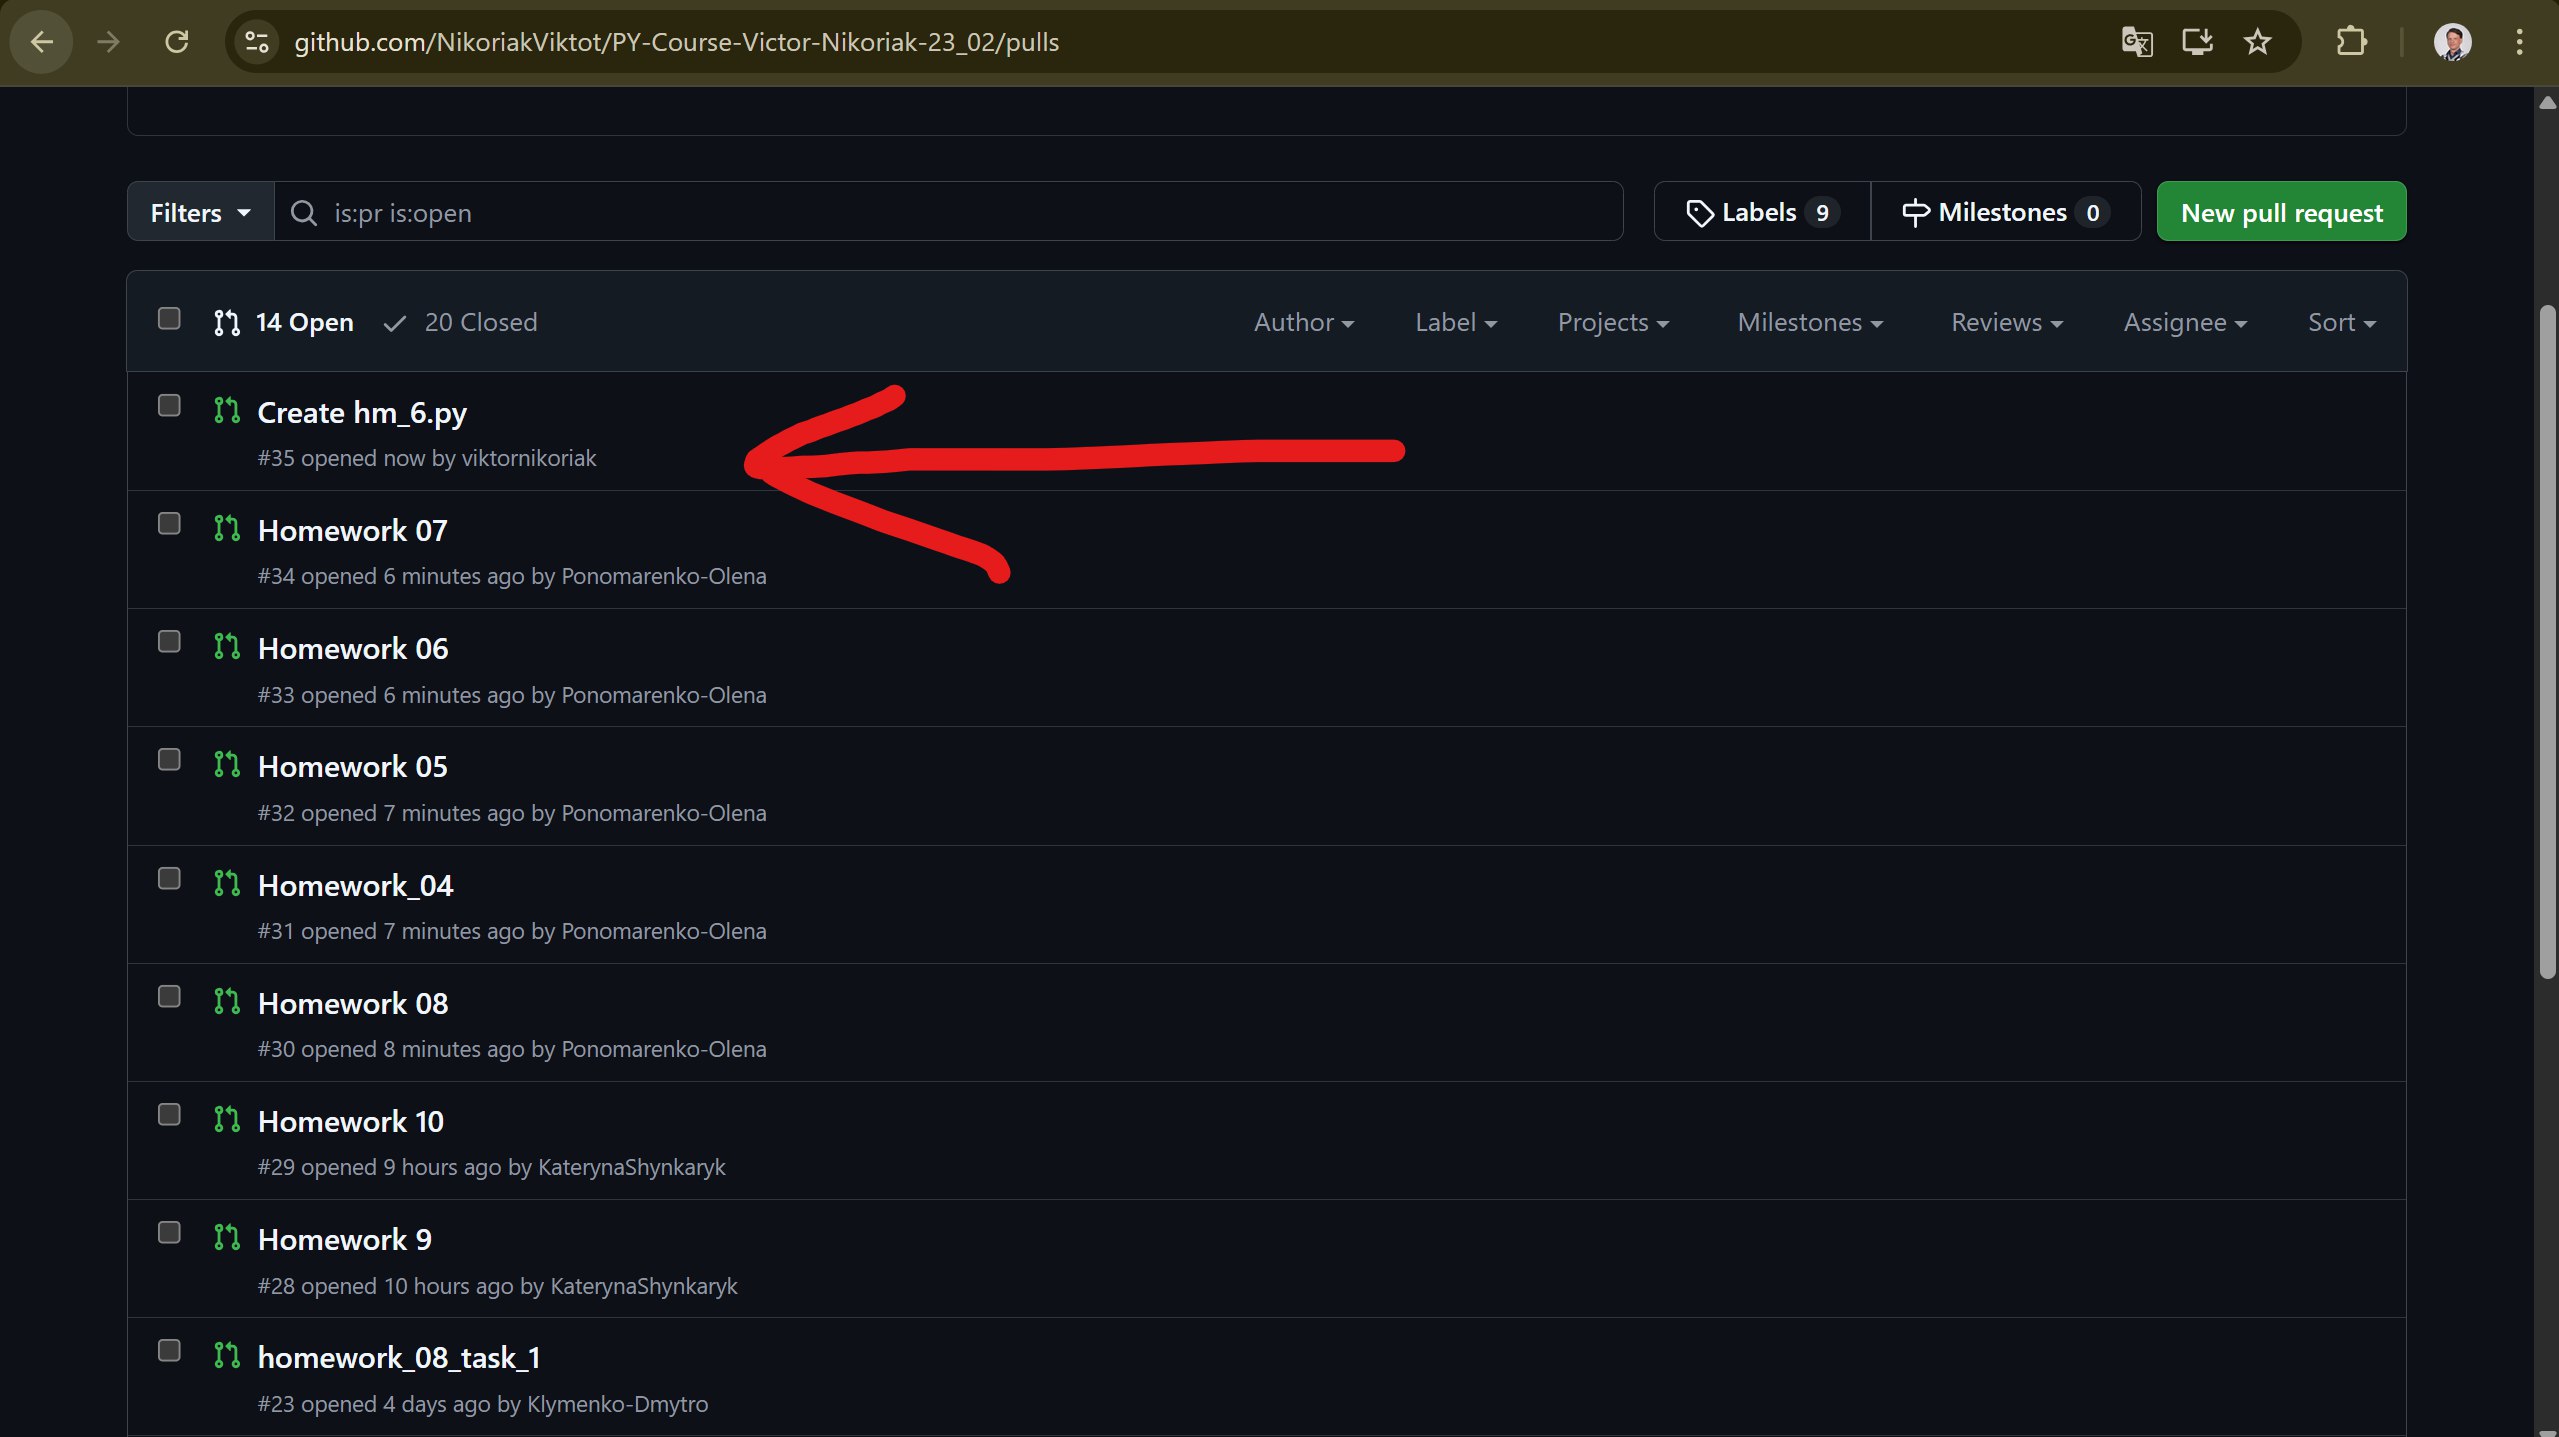Open site information icon in the address bar
Viewport: 2559px width, 1437px height.
tap(257, 42)
